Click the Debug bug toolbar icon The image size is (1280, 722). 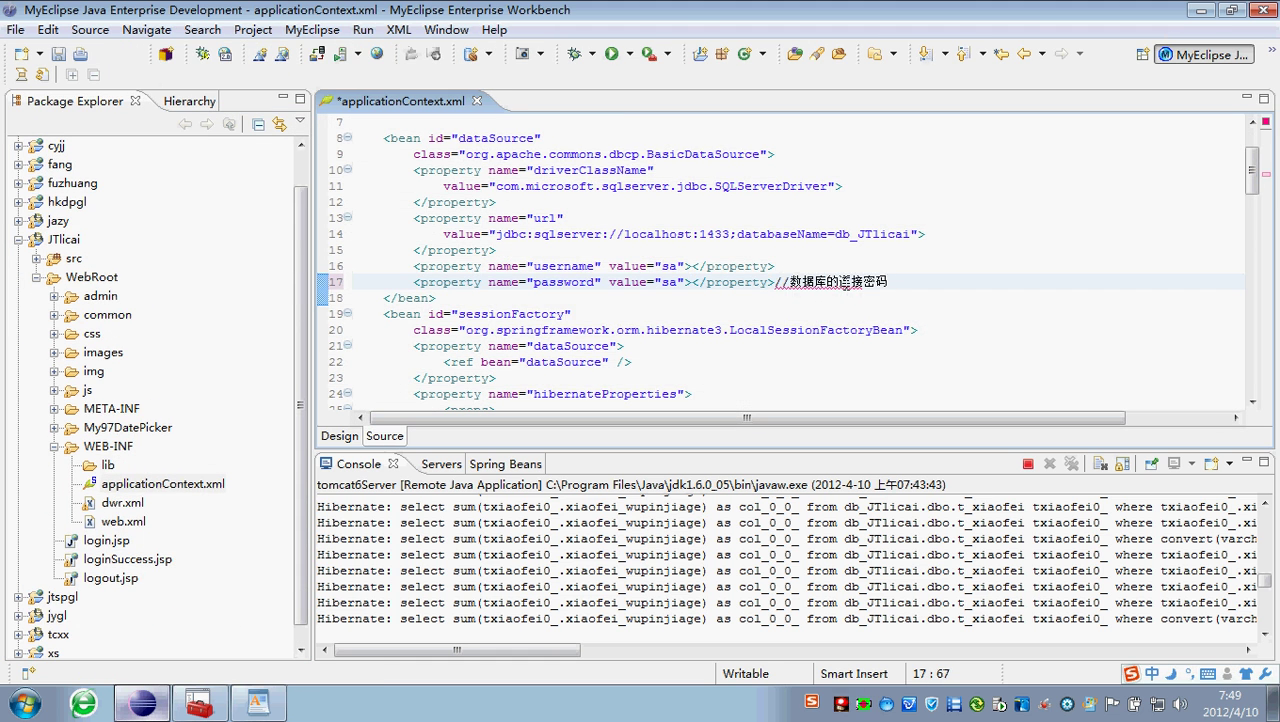pos(573,54)
